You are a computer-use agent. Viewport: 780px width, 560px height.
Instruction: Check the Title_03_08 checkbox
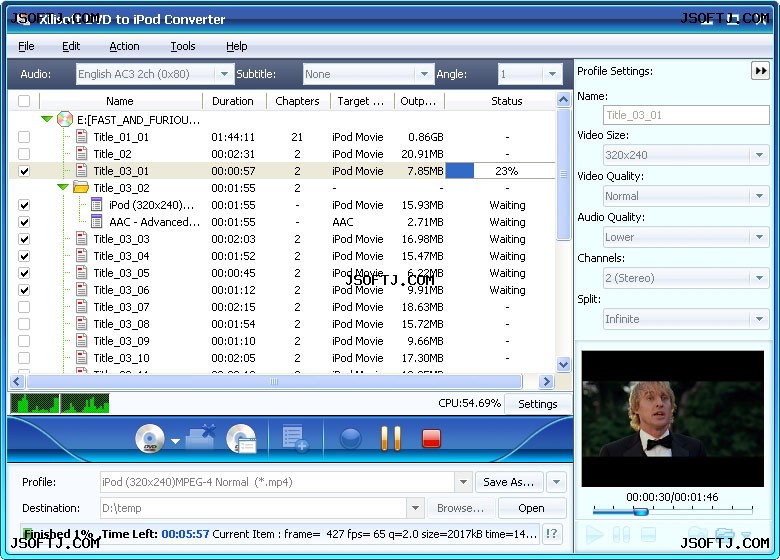(x=24, y=324)
